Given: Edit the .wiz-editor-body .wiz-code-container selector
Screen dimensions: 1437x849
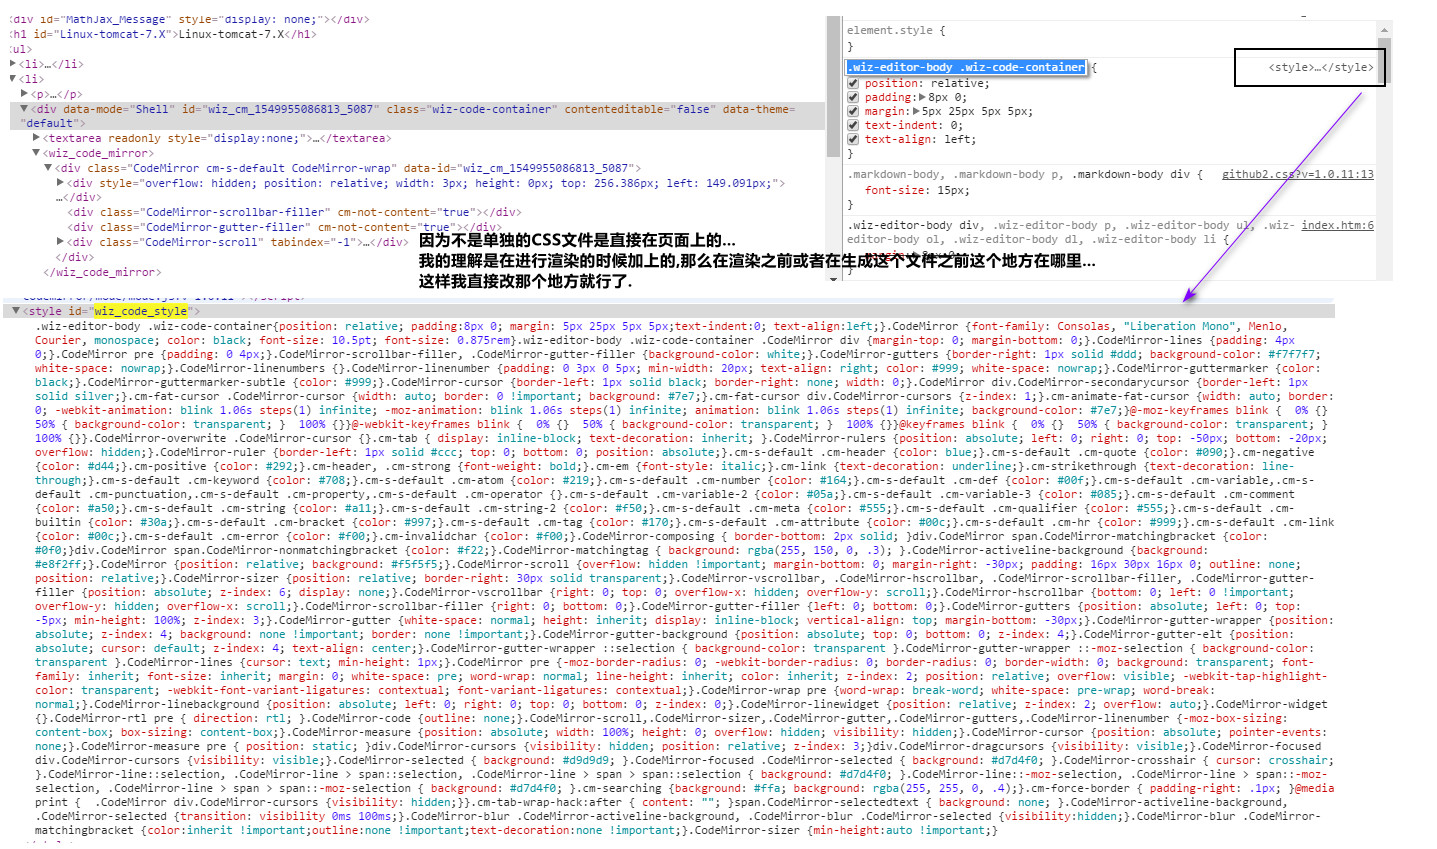Looking at the screenshot, I should [x=967, y=67].
